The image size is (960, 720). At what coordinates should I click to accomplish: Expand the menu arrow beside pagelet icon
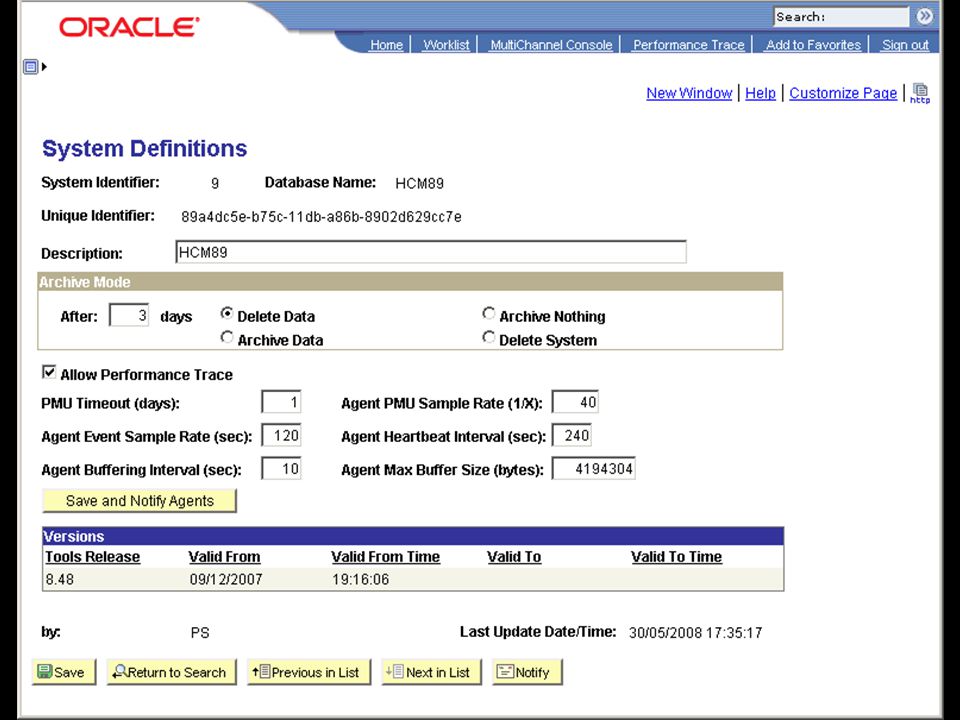44,66
